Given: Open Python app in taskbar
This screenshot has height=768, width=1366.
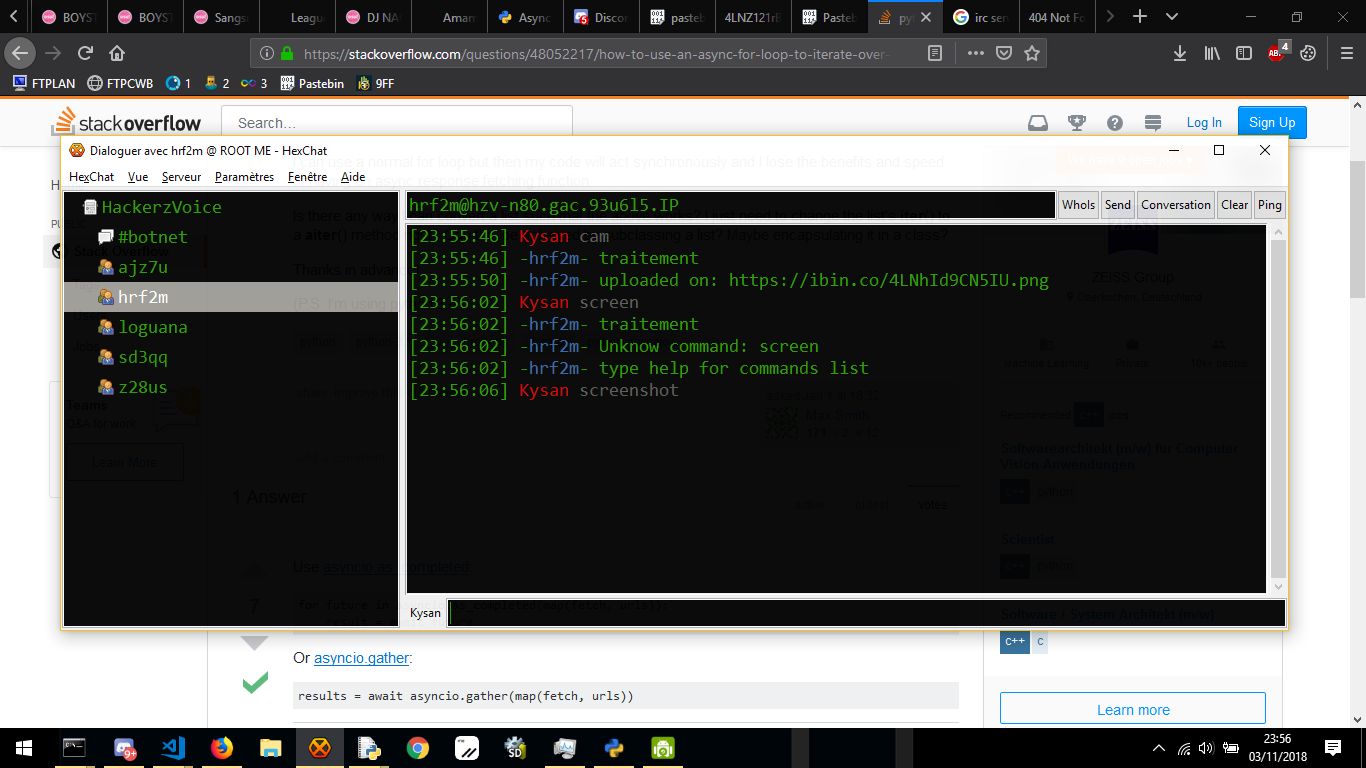Looking at the screenshot, I should click(614, 747).
